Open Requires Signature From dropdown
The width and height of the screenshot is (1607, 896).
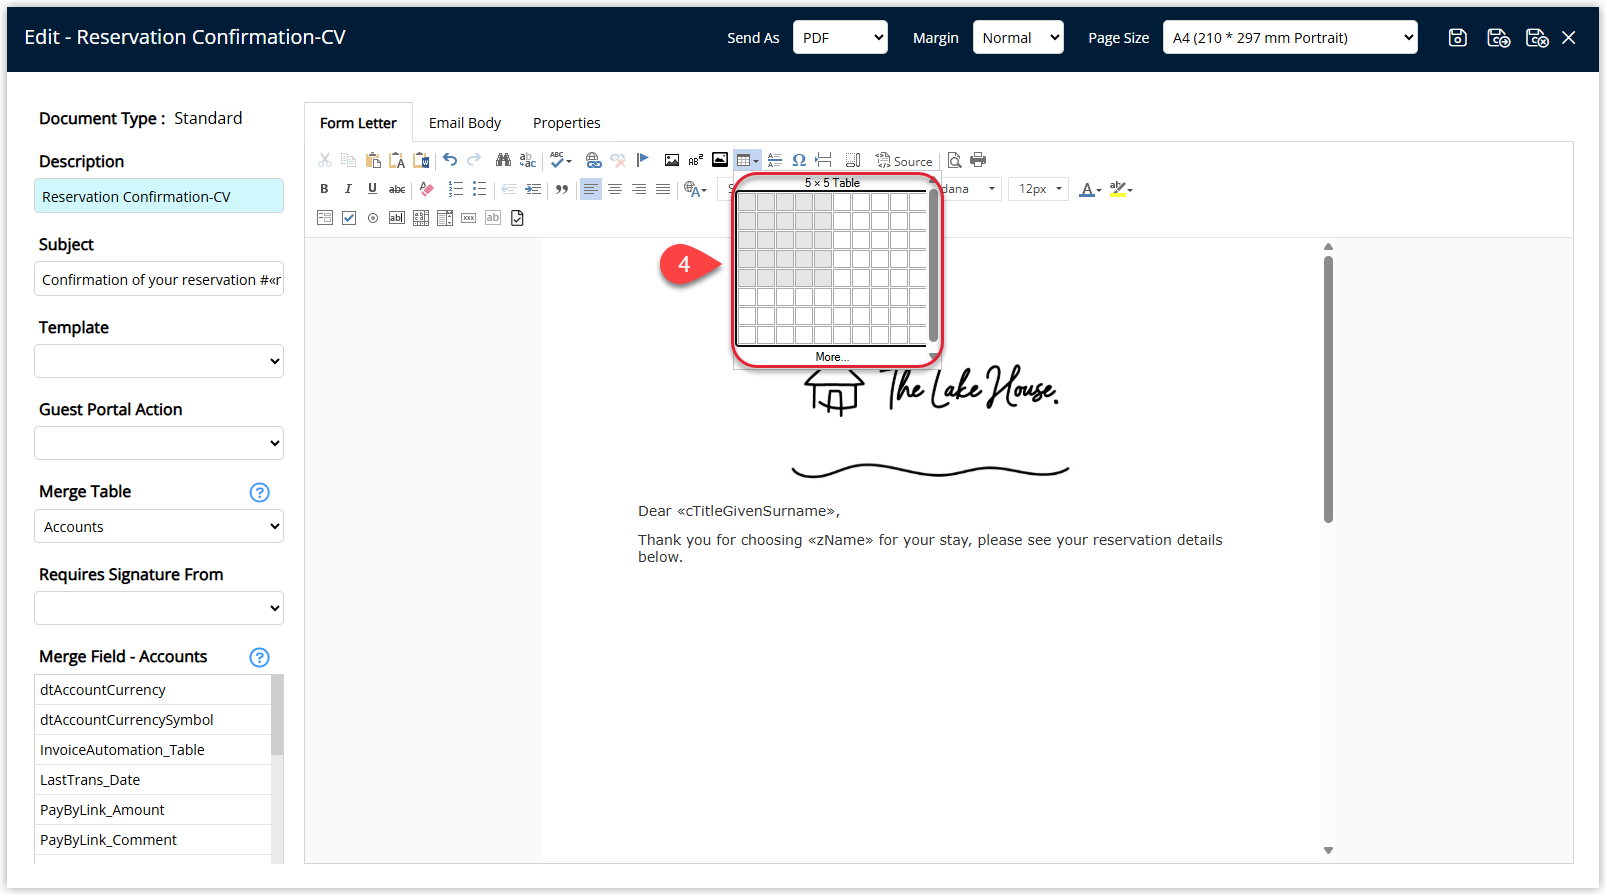click(x=159, y=608)
